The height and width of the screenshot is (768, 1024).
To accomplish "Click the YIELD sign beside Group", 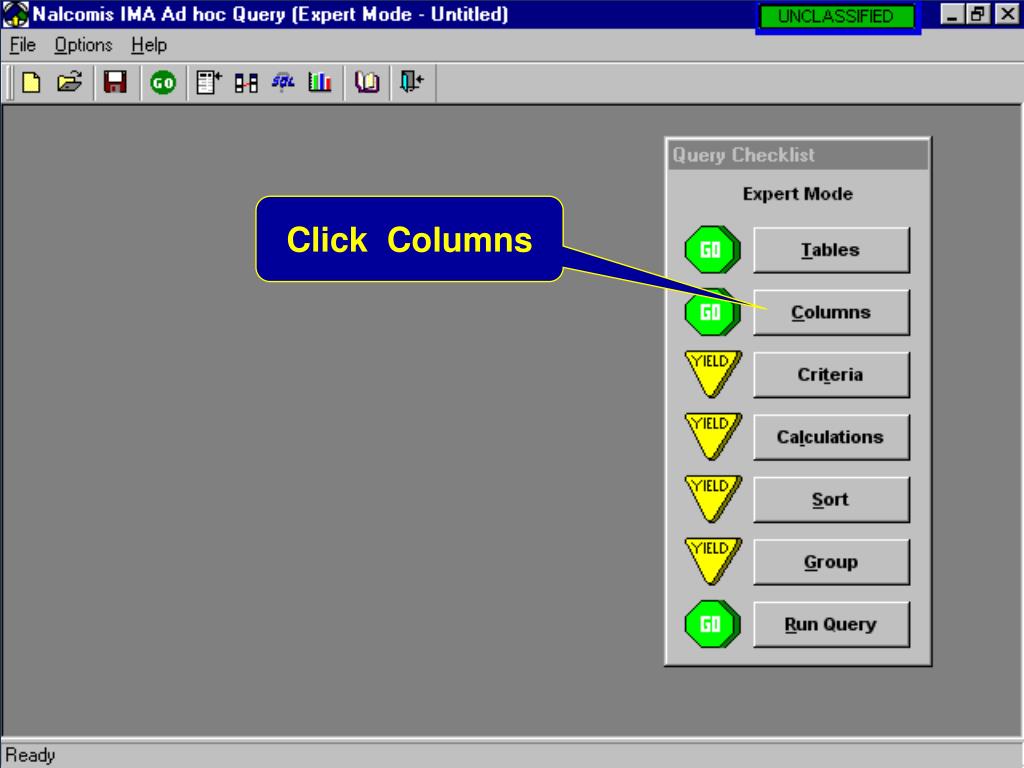I will [712, 560].
